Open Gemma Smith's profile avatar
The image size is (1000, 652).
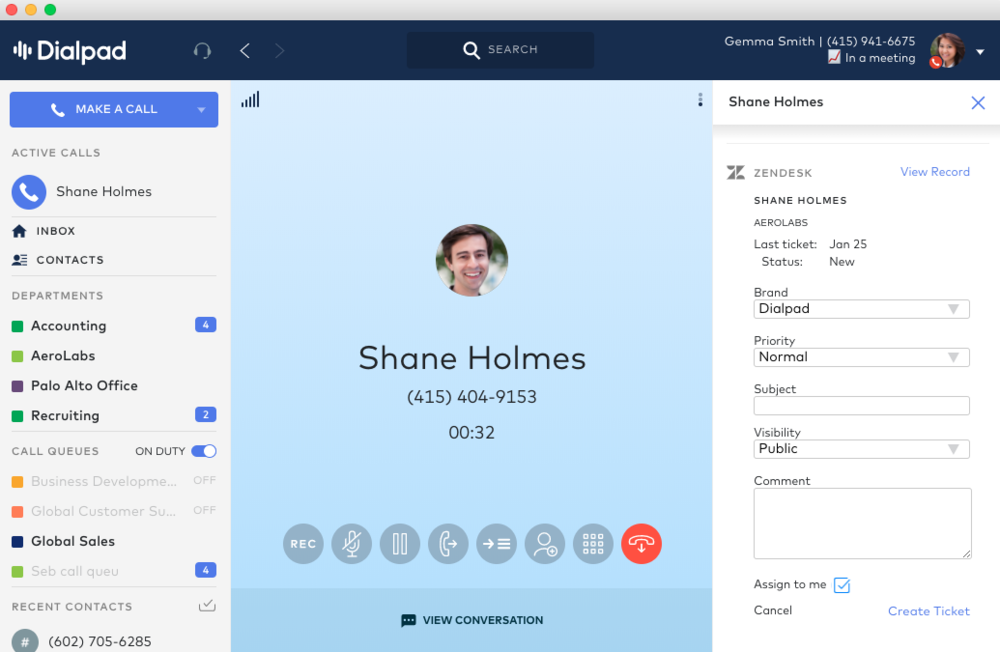[947, 50]
